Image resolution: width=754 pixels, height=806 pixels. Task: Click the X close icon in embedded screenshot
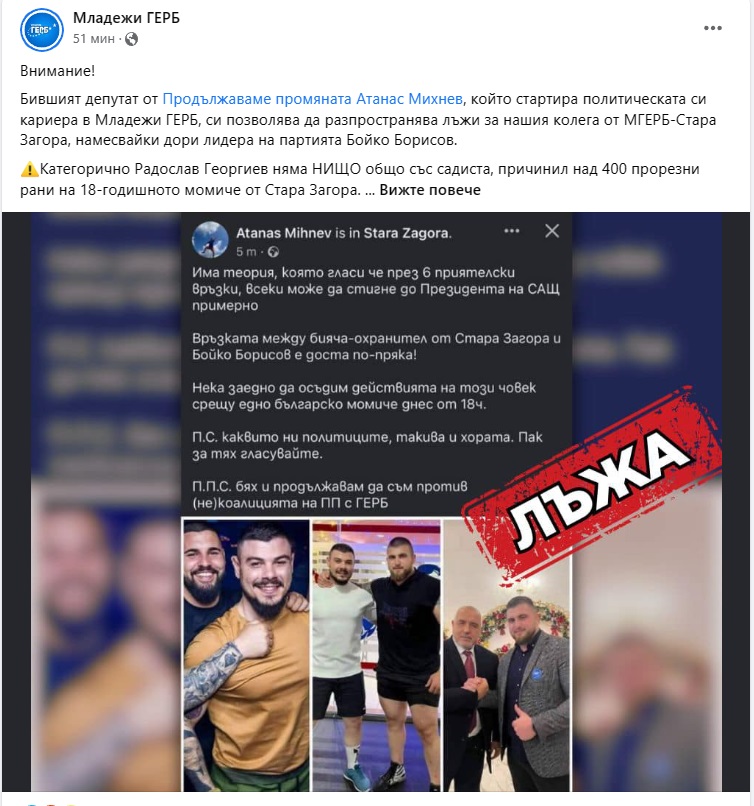coord(552,231)
